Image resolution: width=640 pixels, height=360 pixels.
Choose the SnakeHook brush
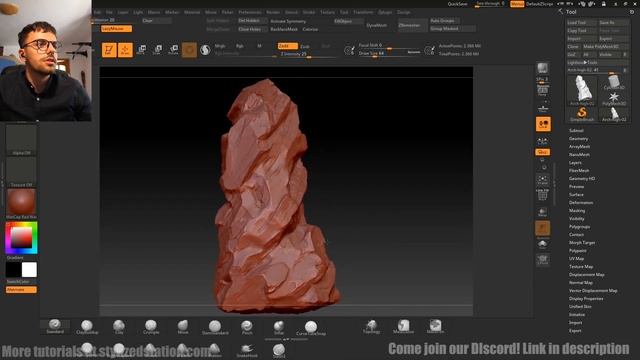pyautogui.click(x=247, y=350)
